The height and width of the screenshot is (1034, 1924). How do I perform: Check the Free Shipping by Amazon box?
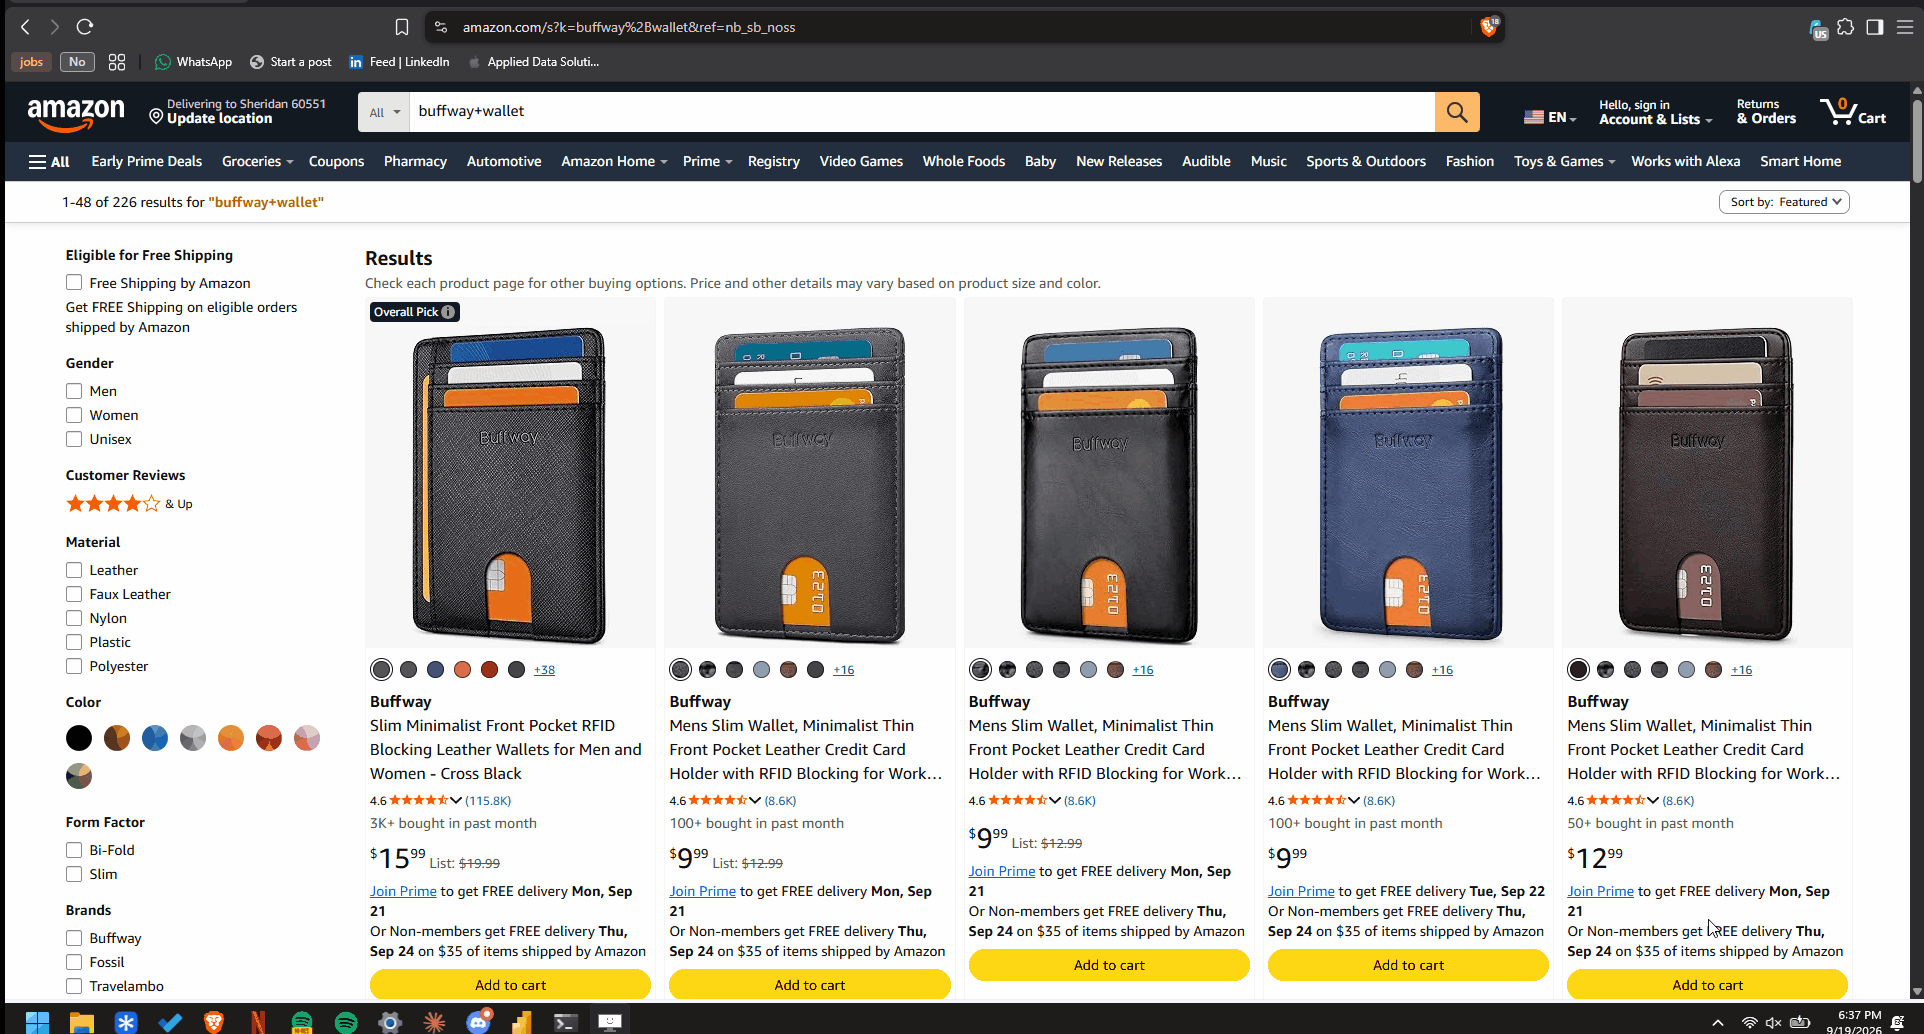pos(74,283)
